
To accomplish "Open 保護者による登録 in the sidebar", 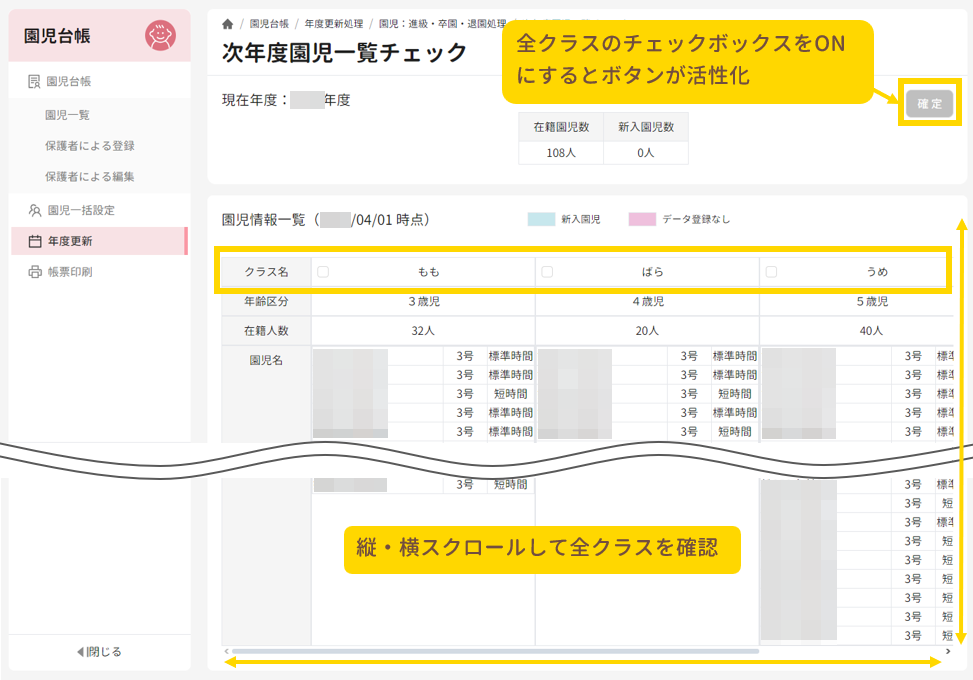I will click(x=90, y=146).
